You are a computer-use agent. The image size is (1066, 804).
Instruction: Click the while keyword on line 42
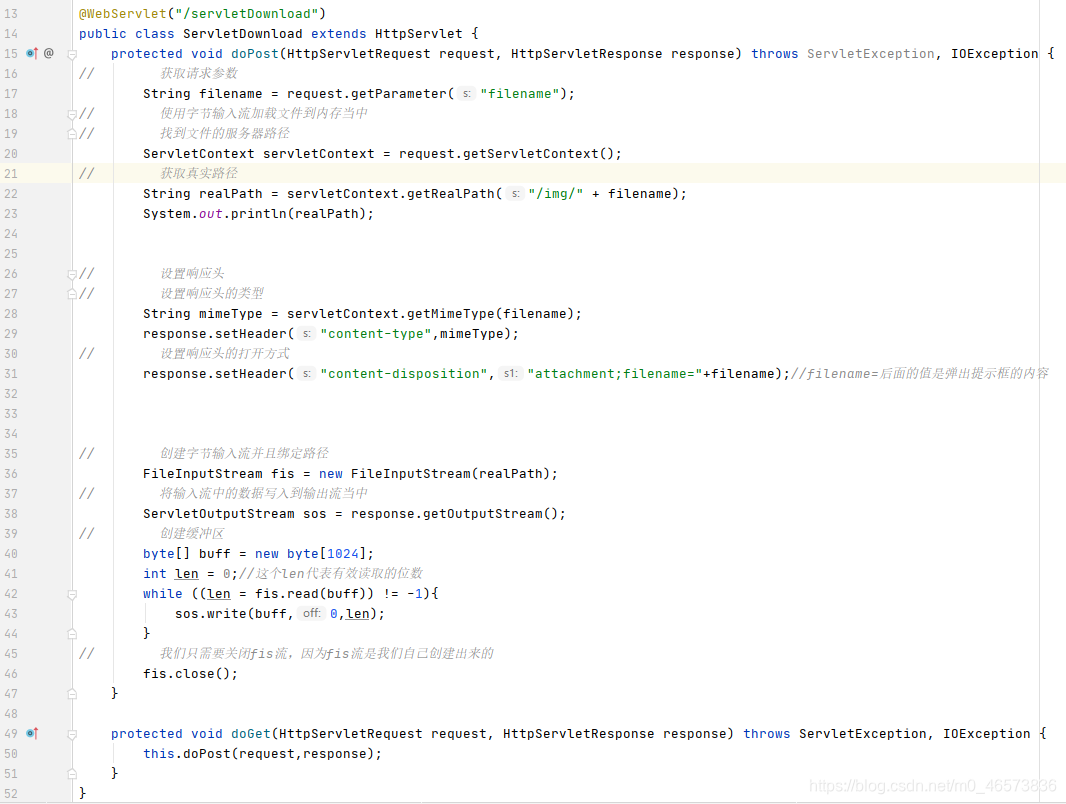pyautogui.click(x=162, y=594)
